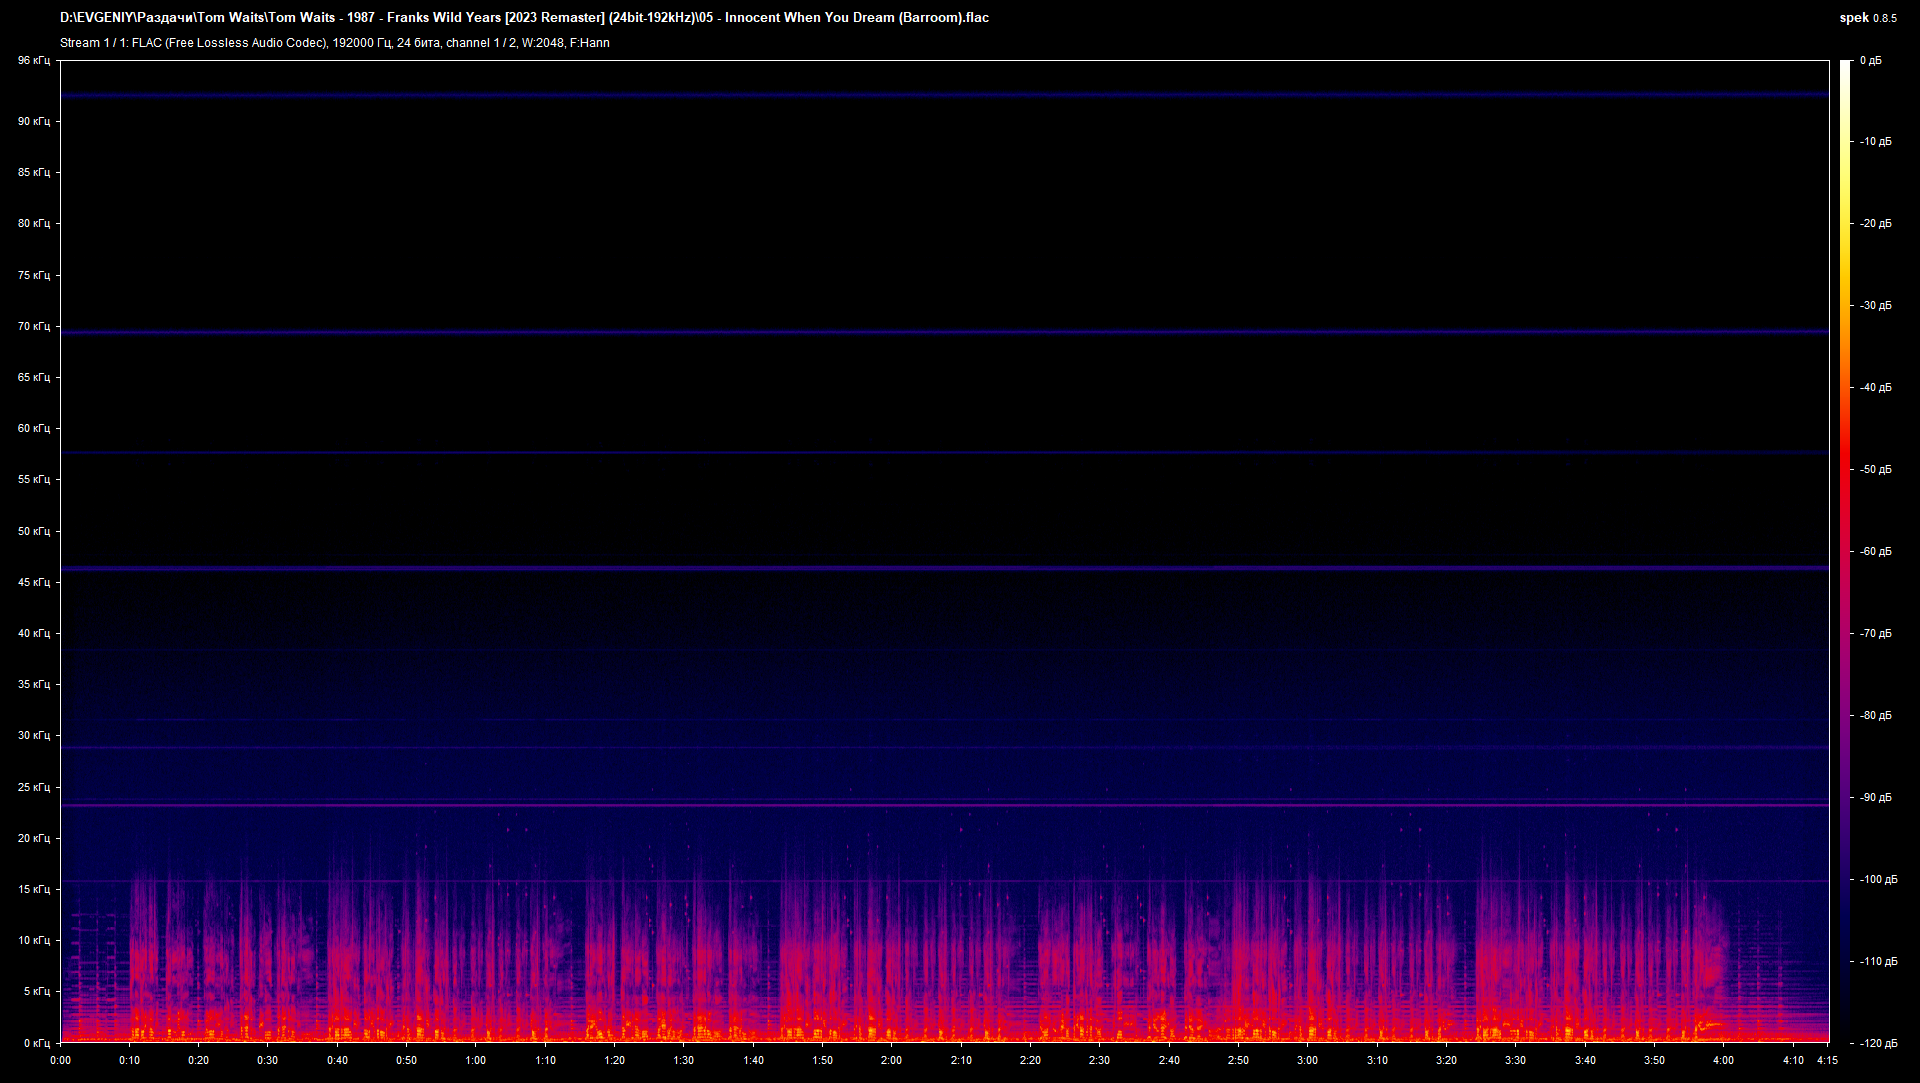The image size is (1920, 1083).
Task: Click the -90 дБ level scale label
Action: tap(1876, 798)
